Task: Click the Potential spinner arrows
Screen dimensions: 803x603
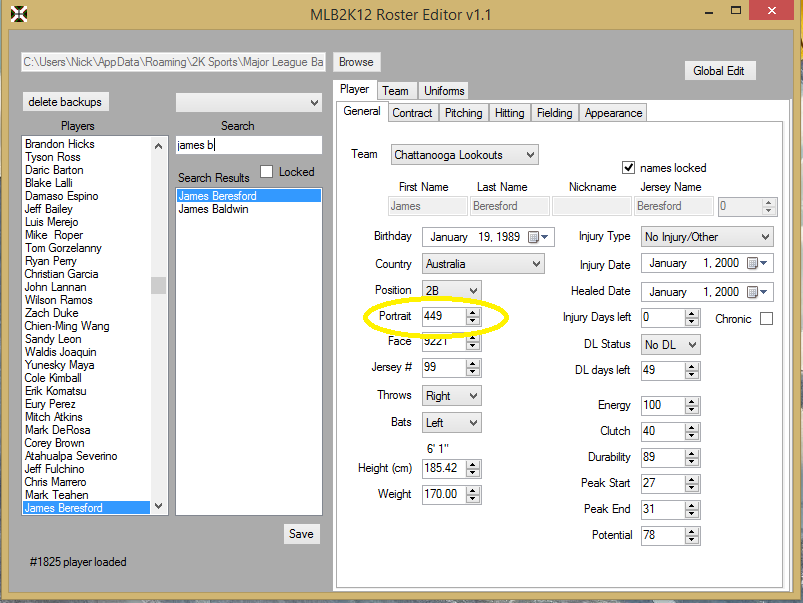Action: coord(692,535)
